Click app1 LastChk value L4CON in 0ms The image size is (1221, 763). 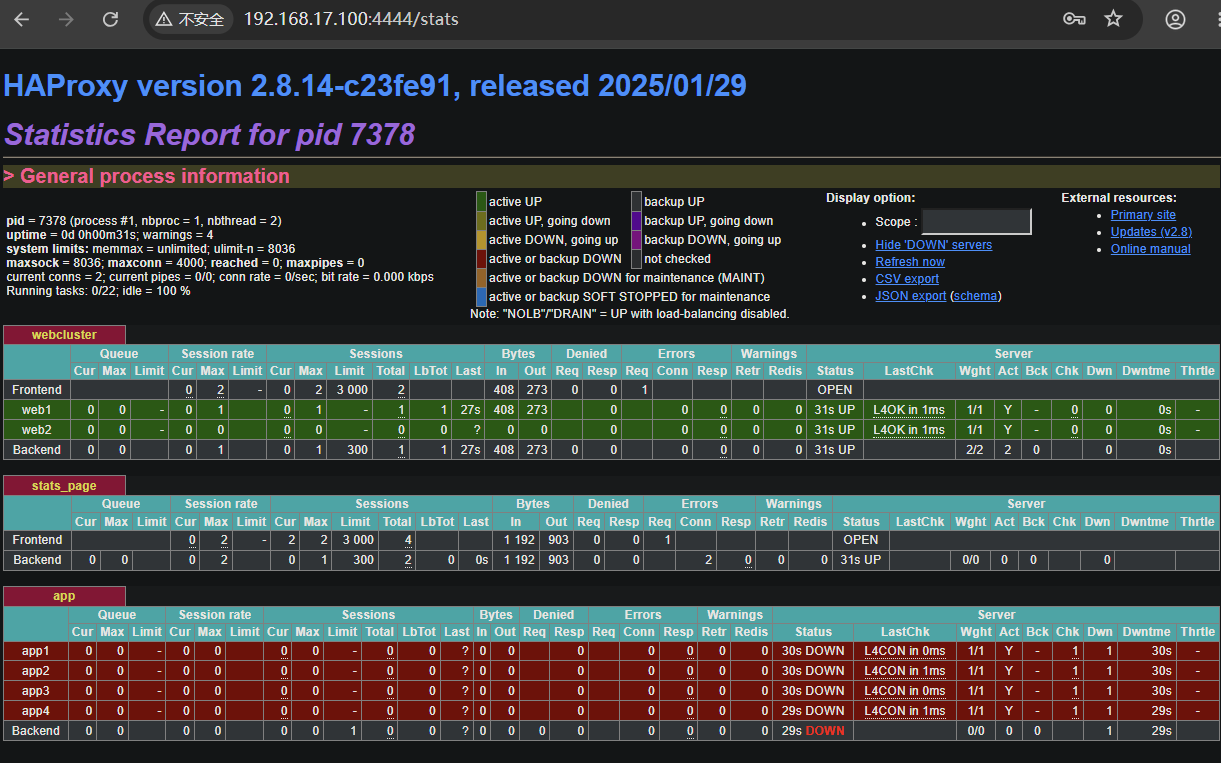pos(905,651)
